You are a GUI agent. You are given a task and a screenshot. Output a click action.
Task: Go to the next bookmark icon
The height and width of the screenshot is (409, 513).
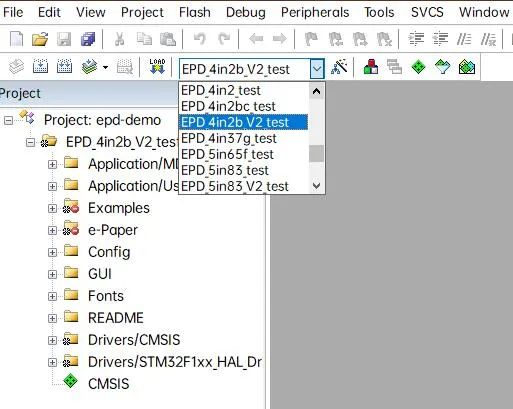coord(360,39)
